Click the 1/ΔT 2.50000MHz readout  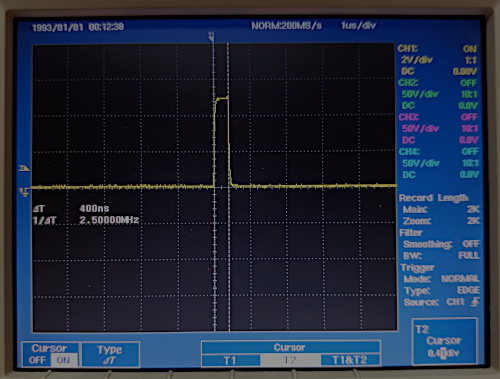(86, 220)
